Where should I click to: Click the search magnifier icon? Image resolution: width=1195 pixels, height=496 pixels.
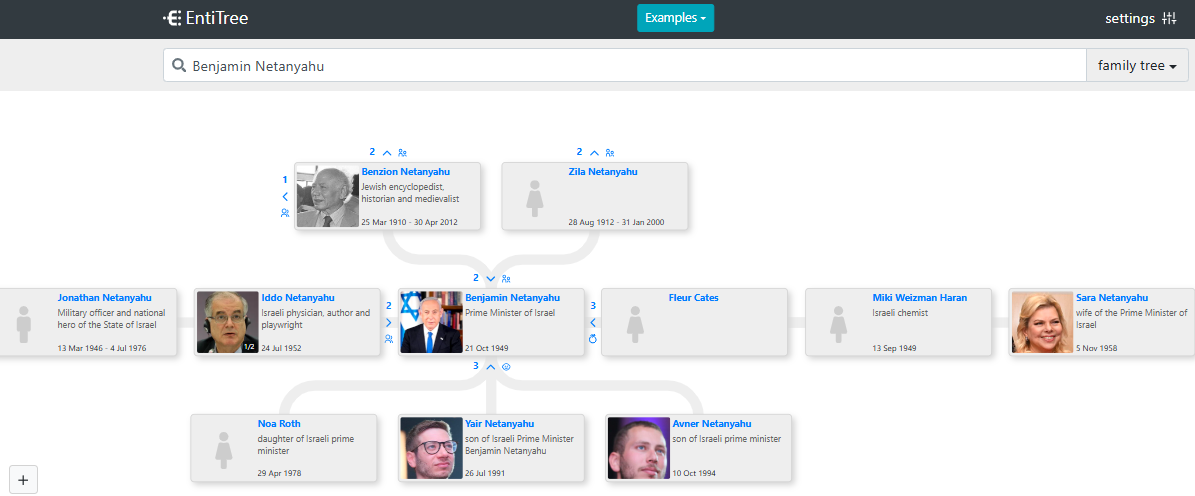click(179, 66)
